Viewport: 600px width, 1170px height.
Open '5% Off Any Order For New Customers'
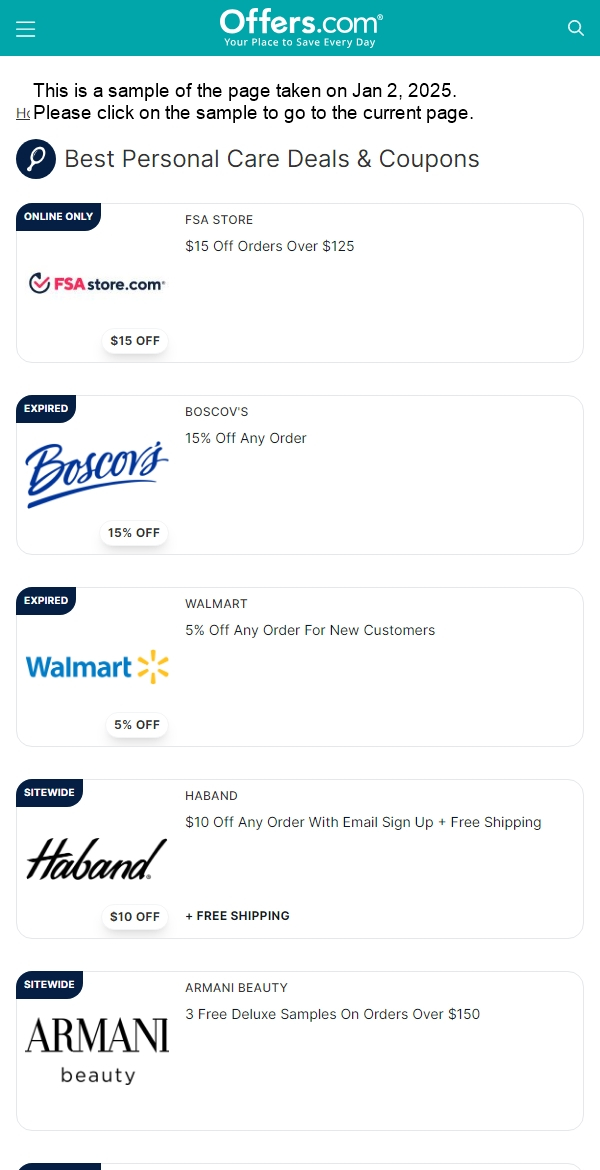point(310,630)
